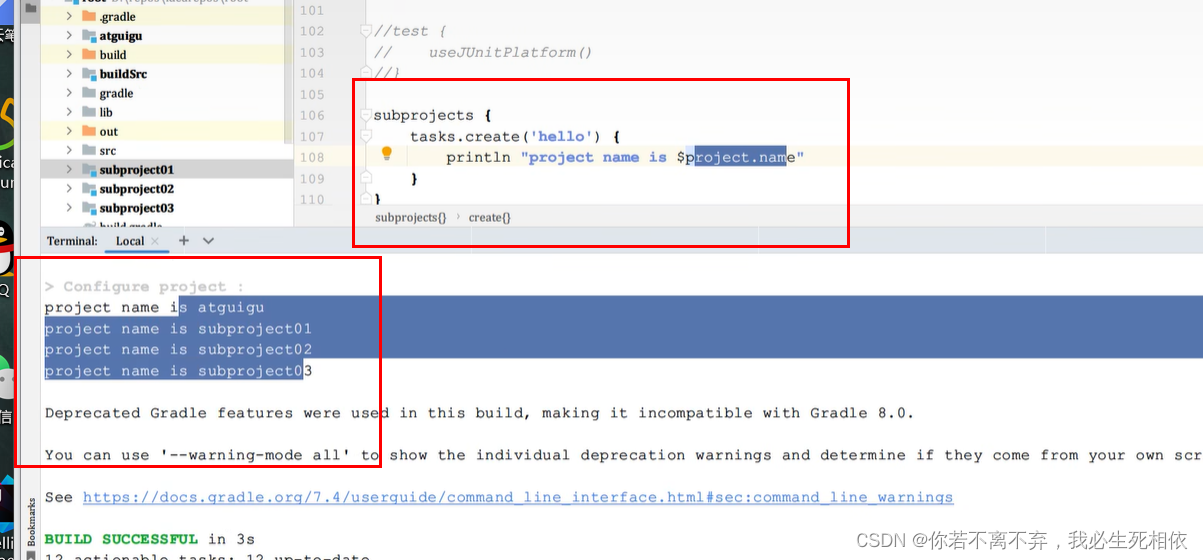The height and width of the screenshot is (560, 1203).
Task: Select buildSrc in the project tree
Action: (x=123, y=74)
